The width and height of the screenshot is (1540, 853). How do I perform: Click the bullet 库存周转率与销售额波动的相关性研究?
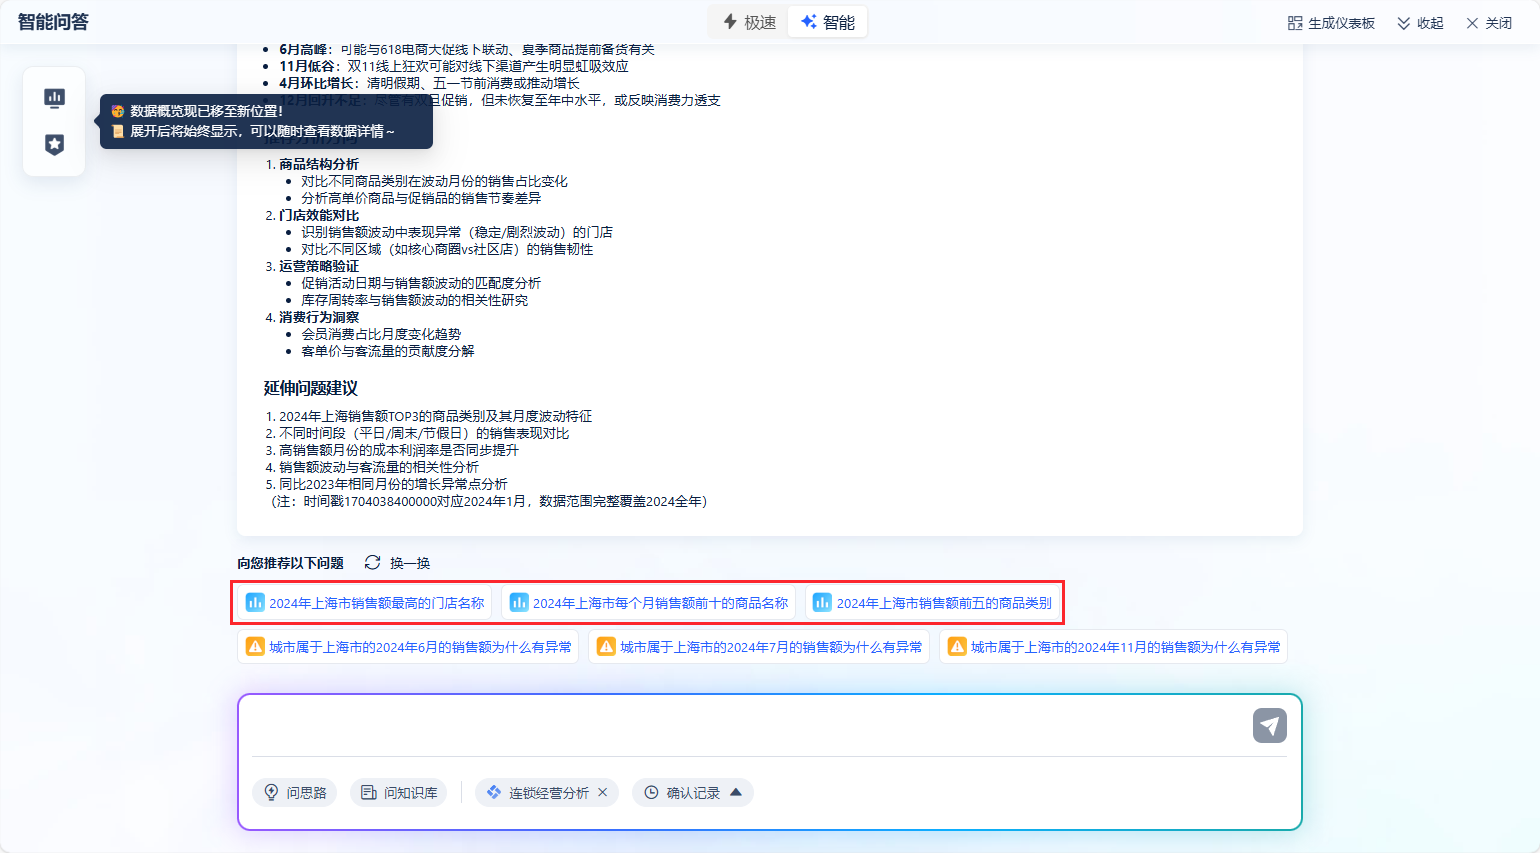click(415, 300)
